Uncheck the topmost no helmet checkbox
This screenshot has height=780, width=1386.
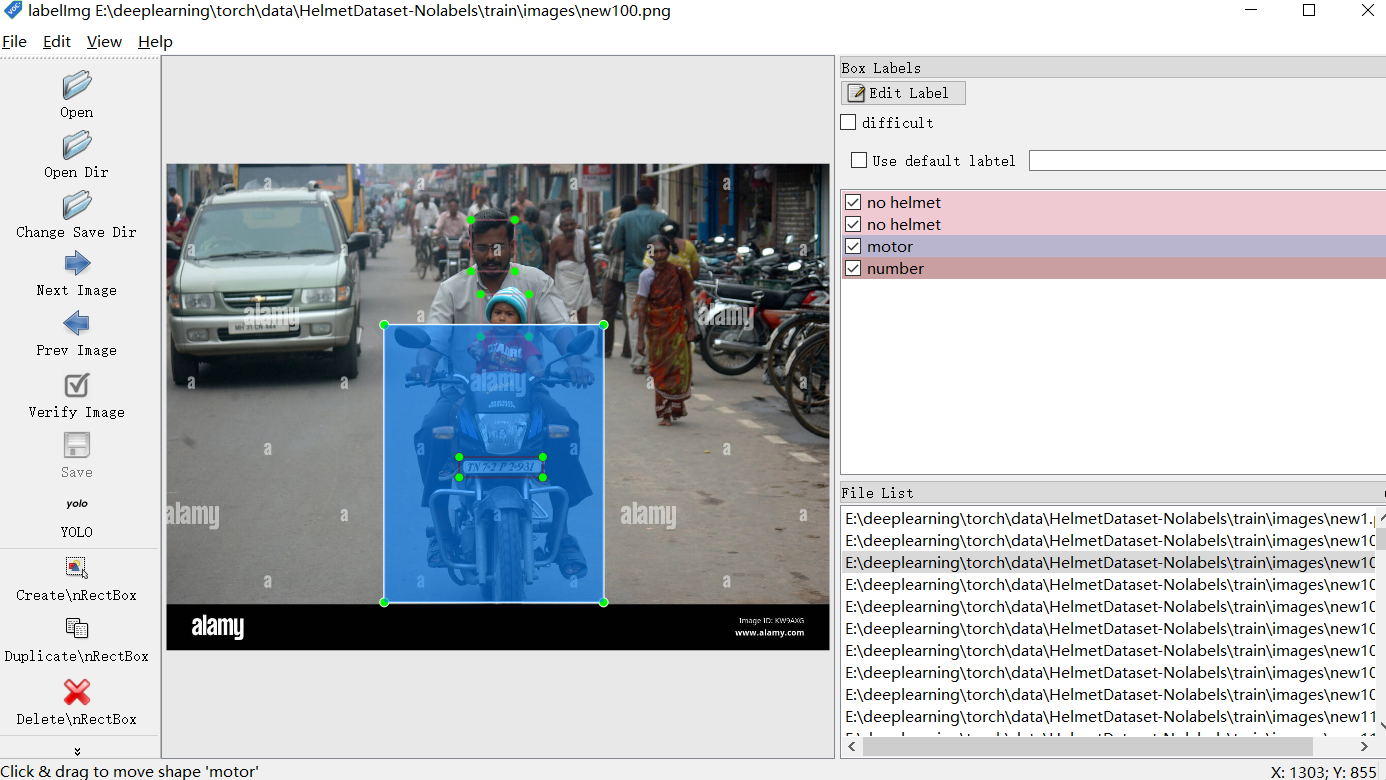[853, 202]
